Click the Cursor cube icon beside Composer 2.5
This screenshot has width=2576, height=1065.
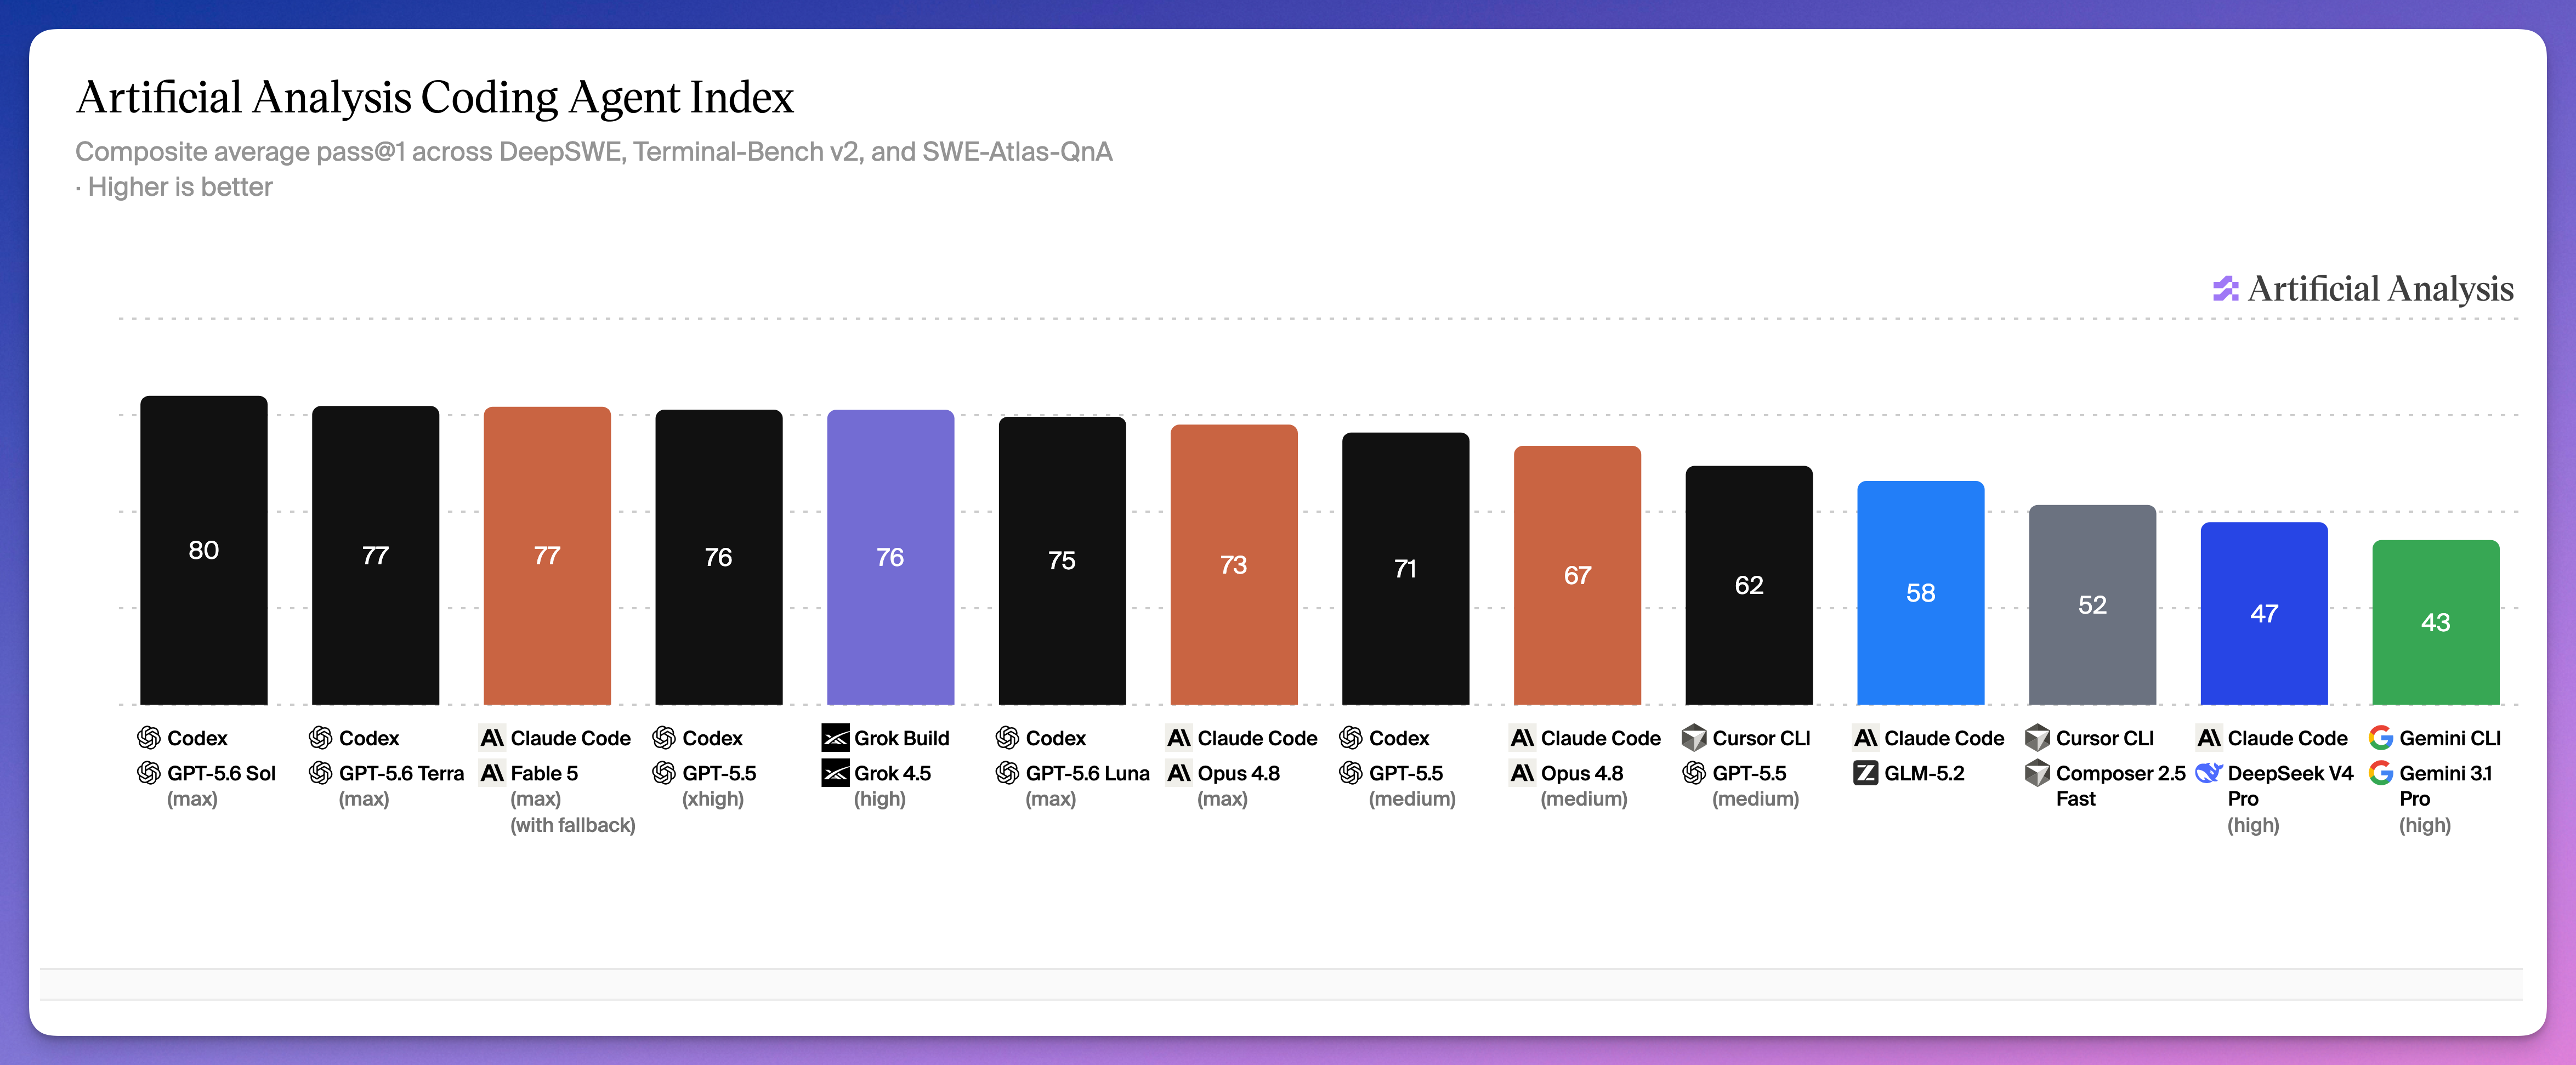click(2037, 773)
